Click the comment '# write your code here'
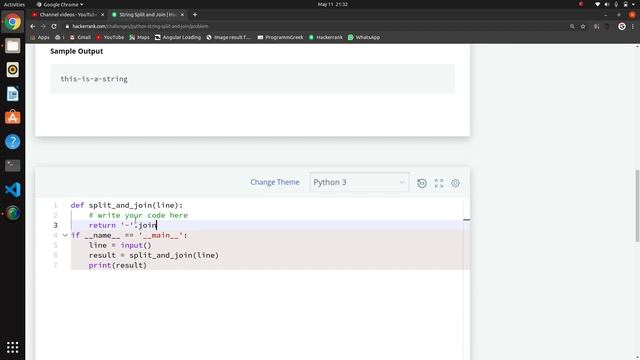This screenshot has height=360, width=640. coord(138,215)
